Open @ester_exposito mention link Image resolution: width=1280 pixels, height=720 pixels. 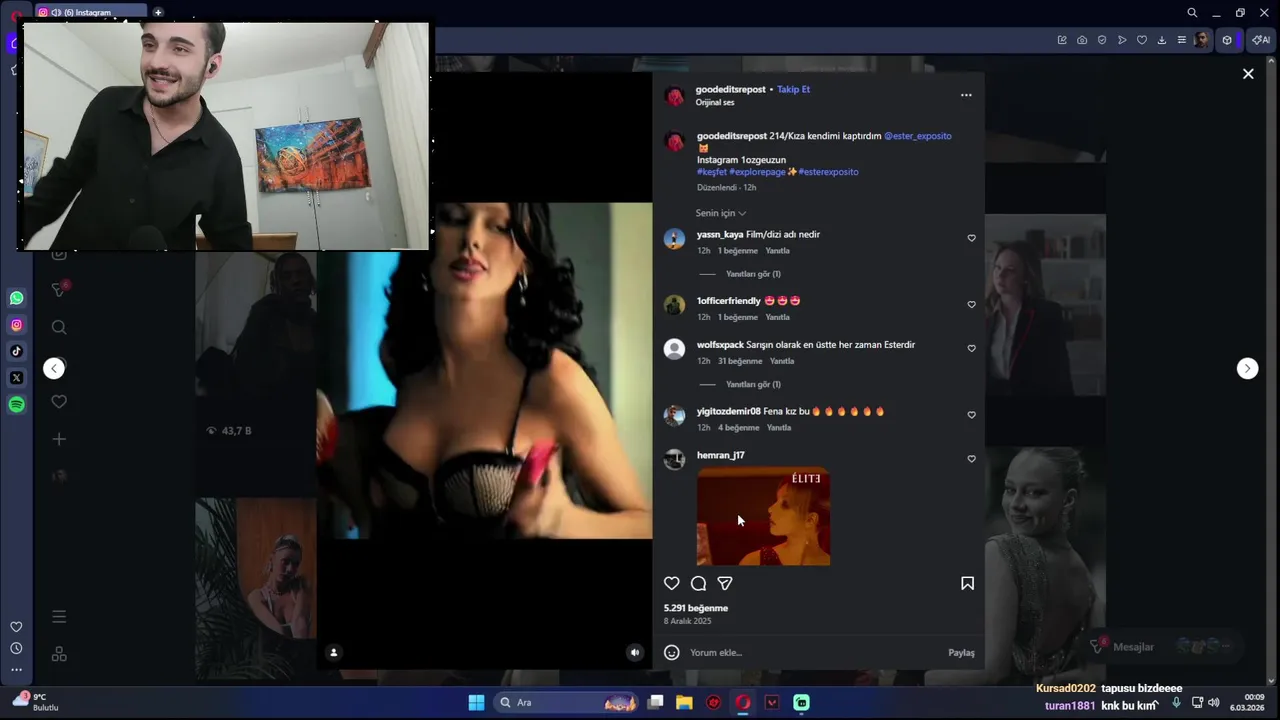[917, 136]
